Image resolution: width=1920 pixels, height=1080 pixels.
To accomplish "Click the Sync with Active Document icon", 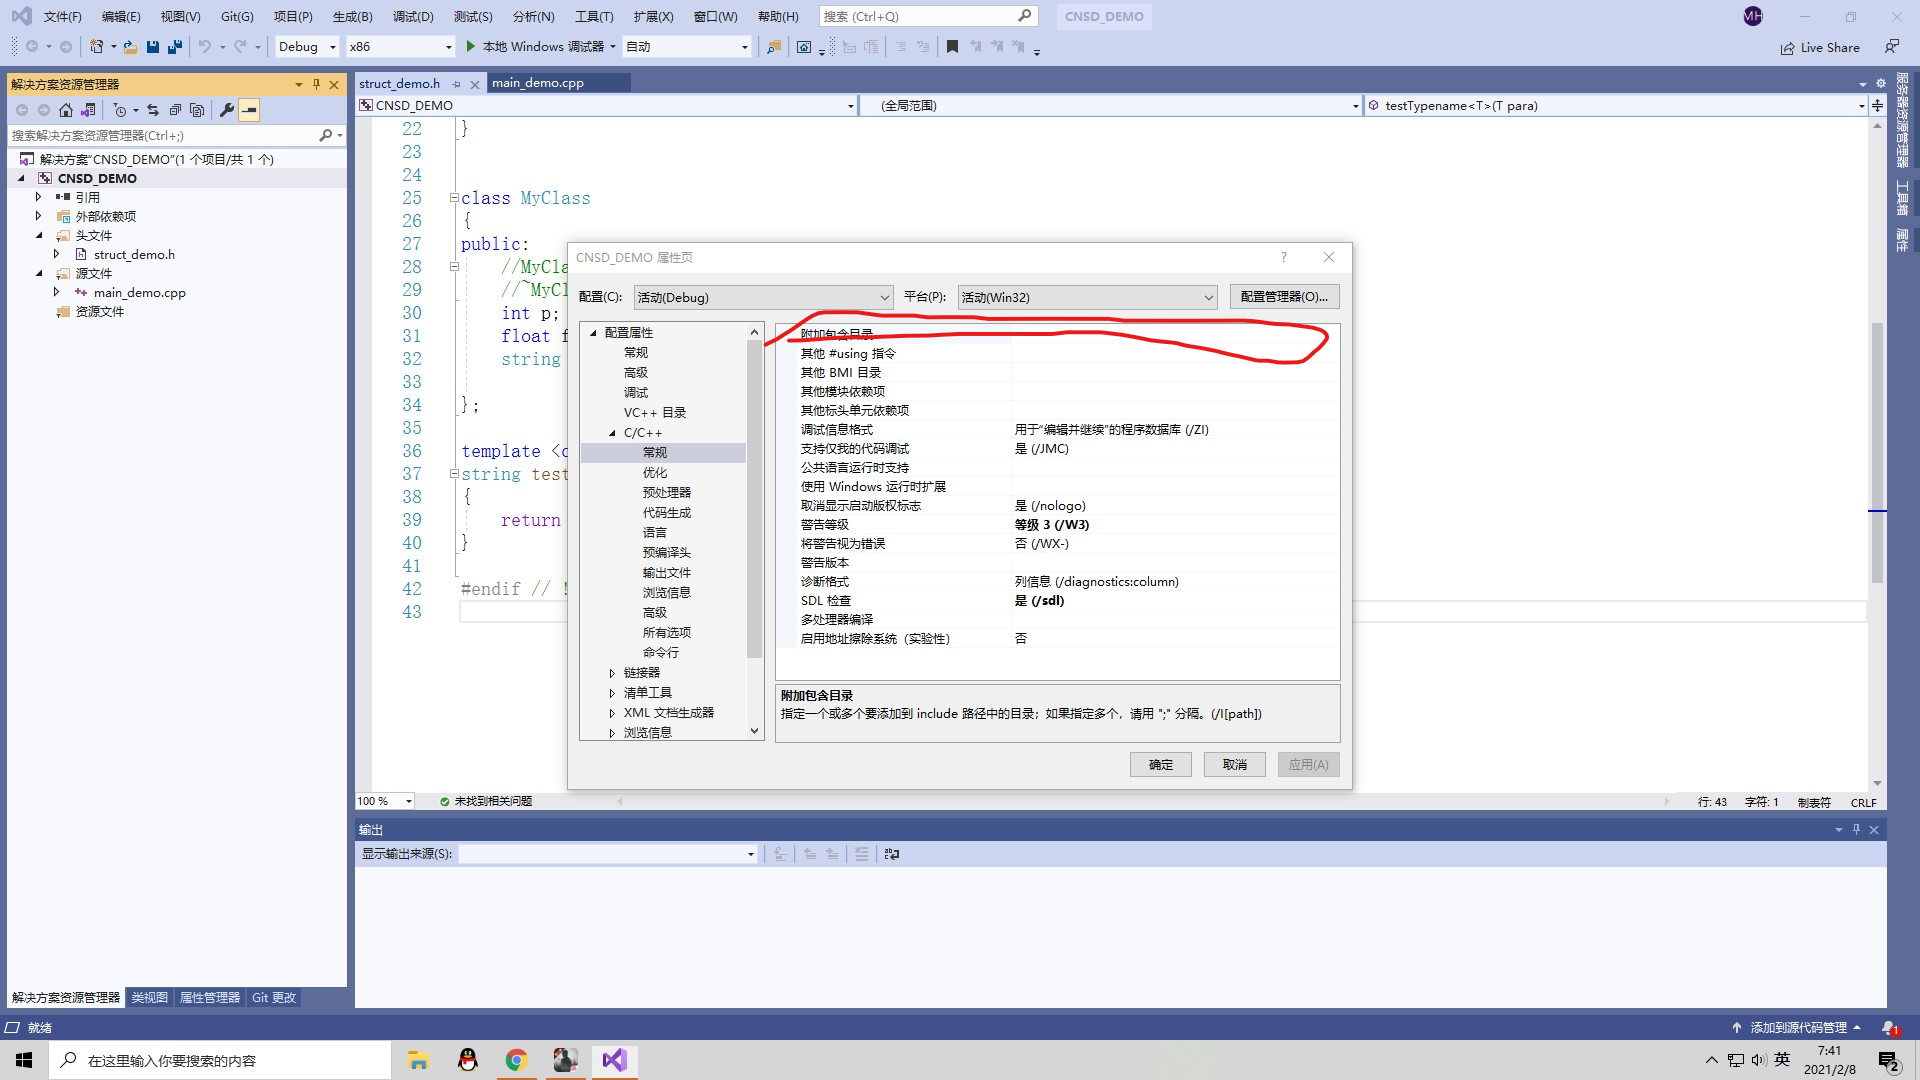I will 153,110.
